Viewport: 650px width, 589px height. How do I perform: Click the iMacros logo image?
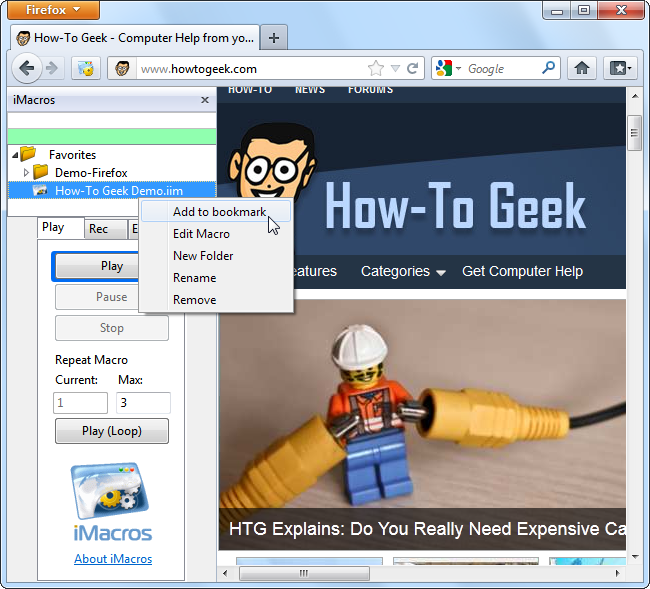coord(112,502)
